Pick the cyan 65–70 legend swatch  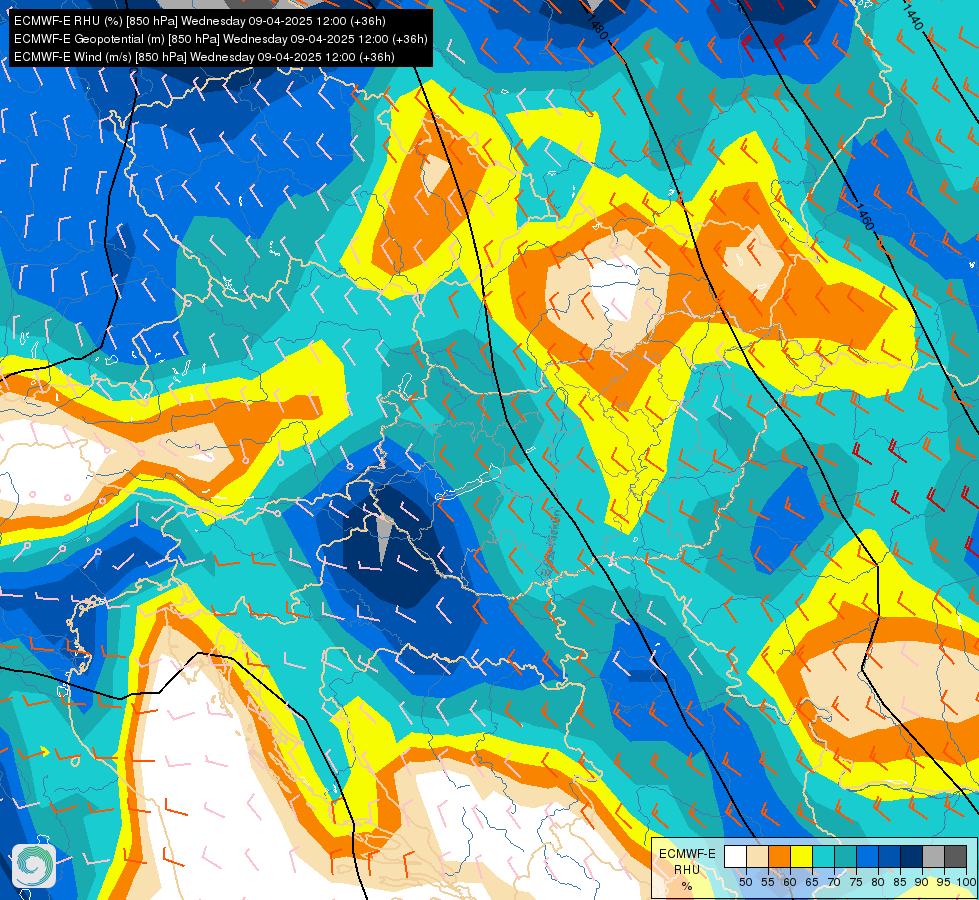[x=824, y=856]
